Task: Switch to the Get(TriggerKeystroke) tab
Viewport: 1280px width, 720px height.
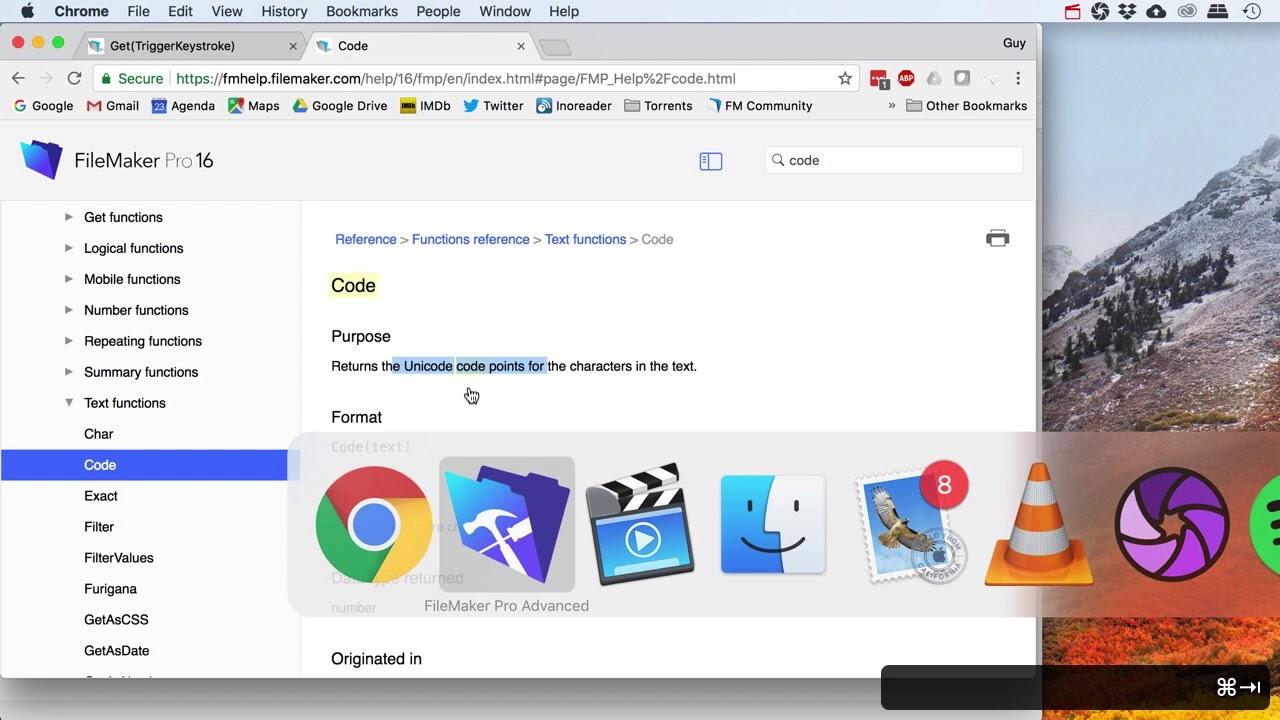Action: tap(192, 46)
